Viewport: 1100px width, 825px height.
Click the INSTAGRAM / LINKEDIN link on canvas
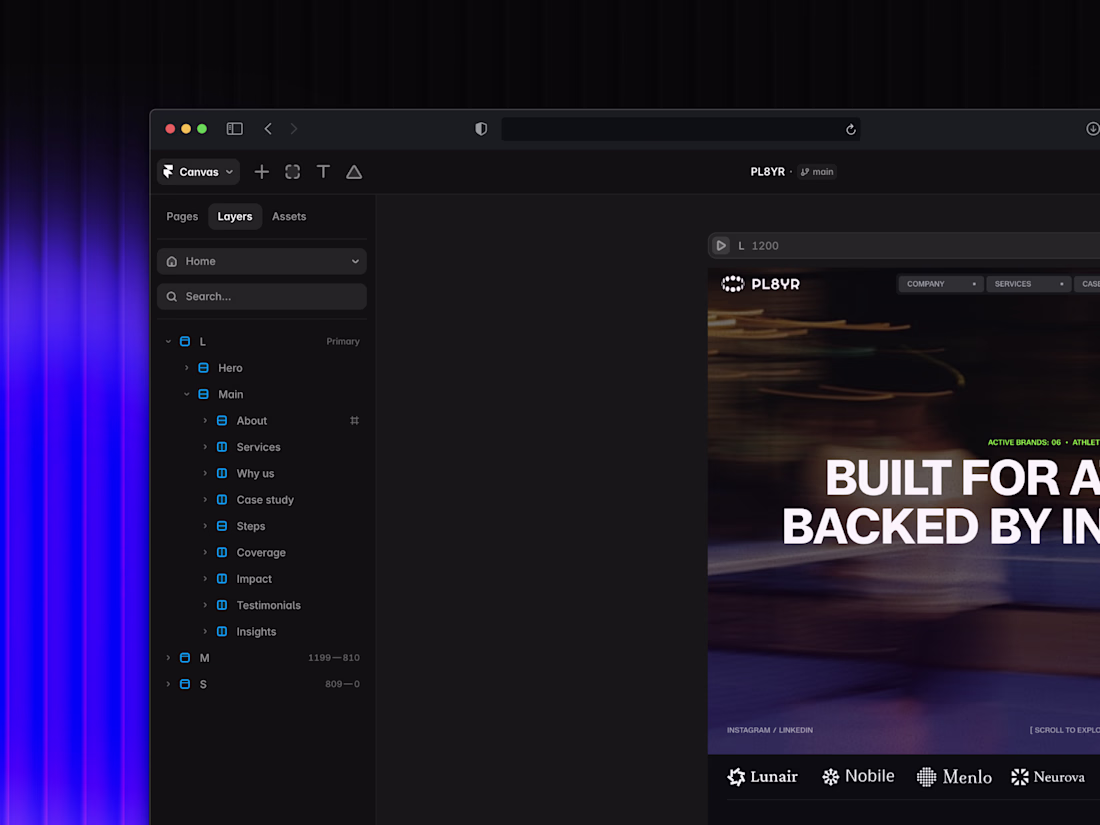click(x=770, y=730)
